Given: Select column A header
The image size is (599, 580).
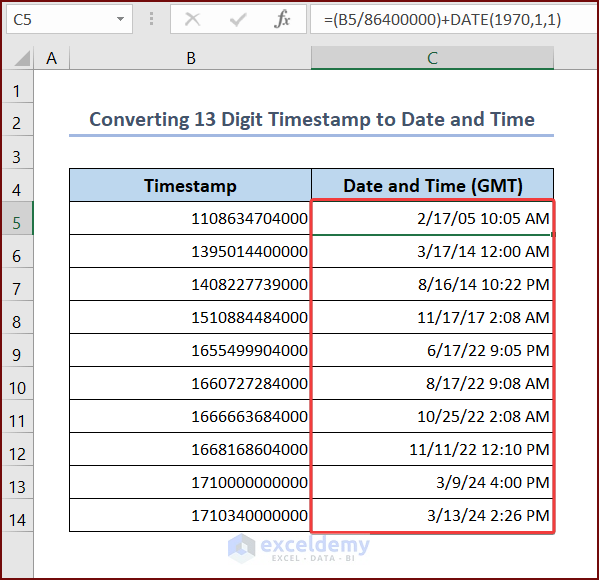Looking at the screenshot, I should (x=52, y=58).
